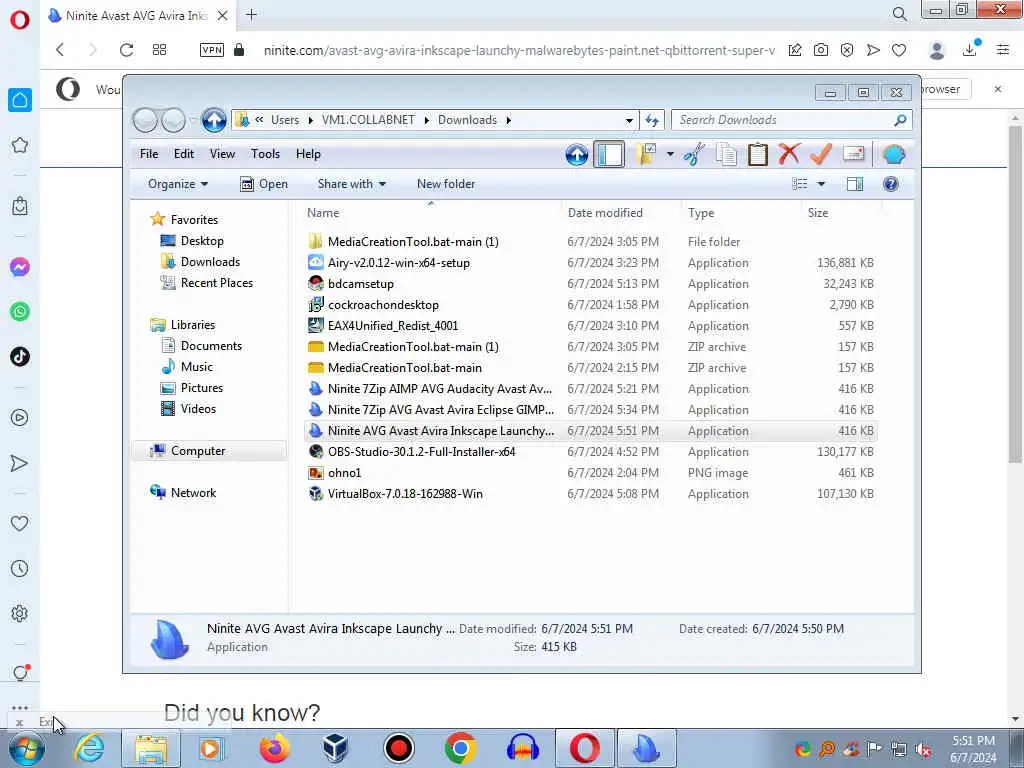Open Opera sidebar home icon

pos(20,100)
